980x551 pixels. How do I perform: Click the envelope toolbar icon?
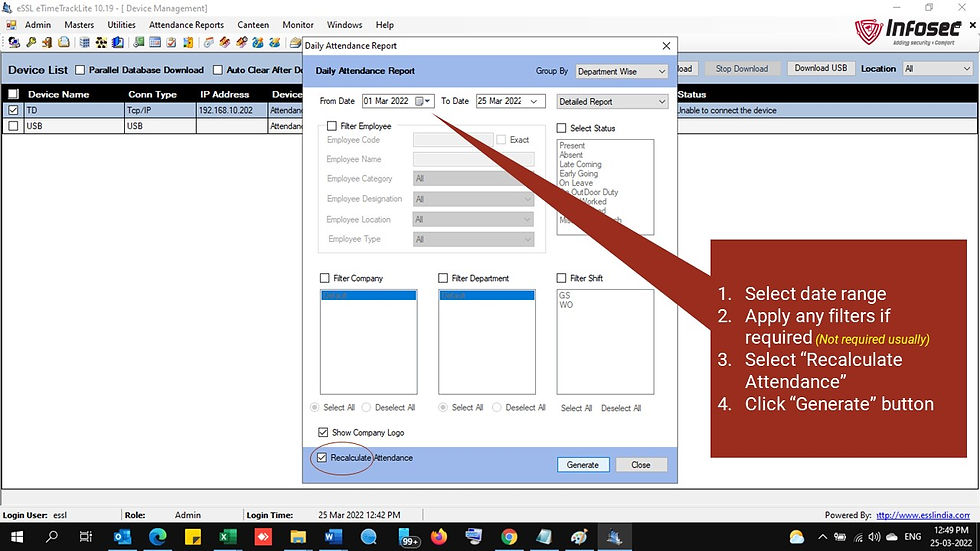pos(64,42)
